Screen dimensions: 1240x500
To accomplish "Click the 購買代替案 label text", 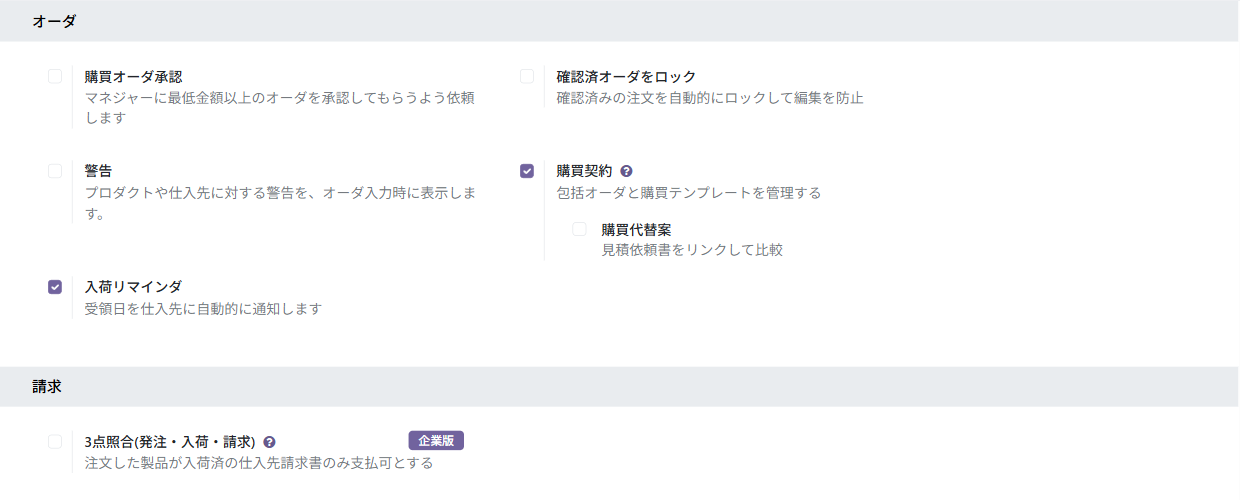I will [636, 230].
